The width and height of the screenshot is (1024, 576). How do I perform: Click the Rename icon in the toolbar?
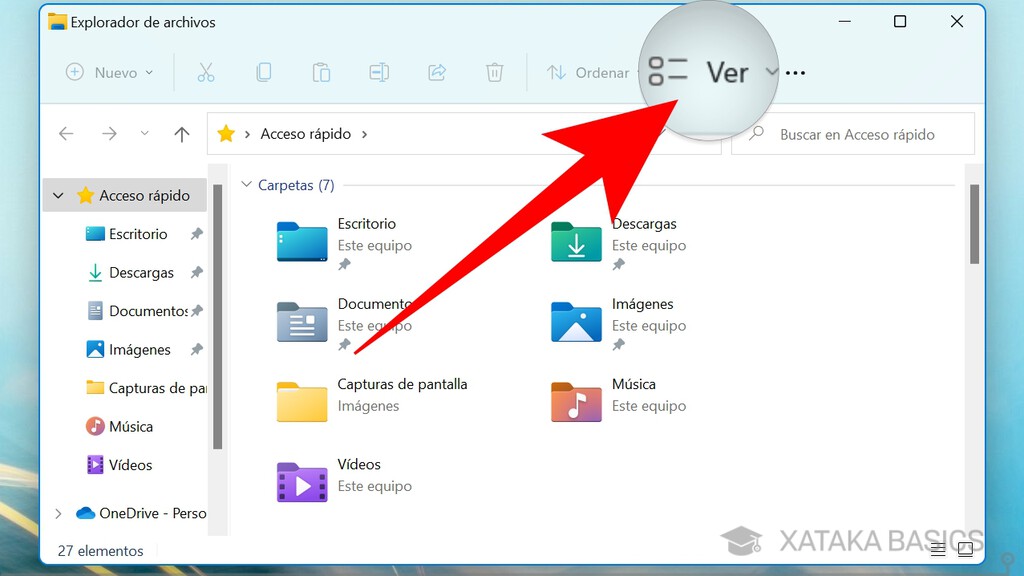[378, 72]
